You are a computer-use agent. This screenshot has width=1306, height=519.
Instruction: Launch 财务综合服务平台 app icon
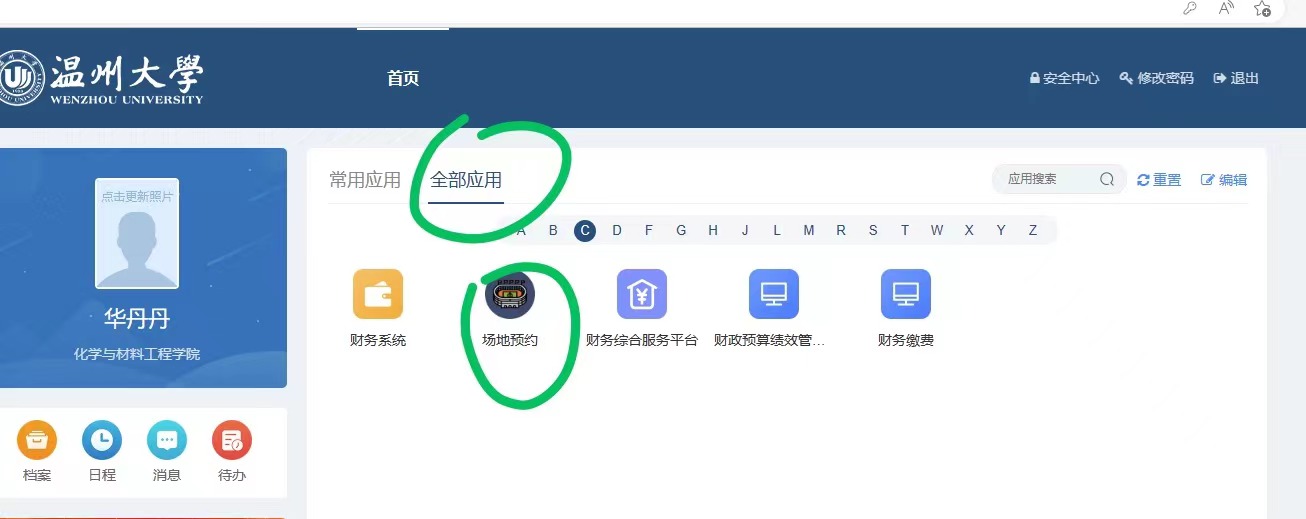642,294
